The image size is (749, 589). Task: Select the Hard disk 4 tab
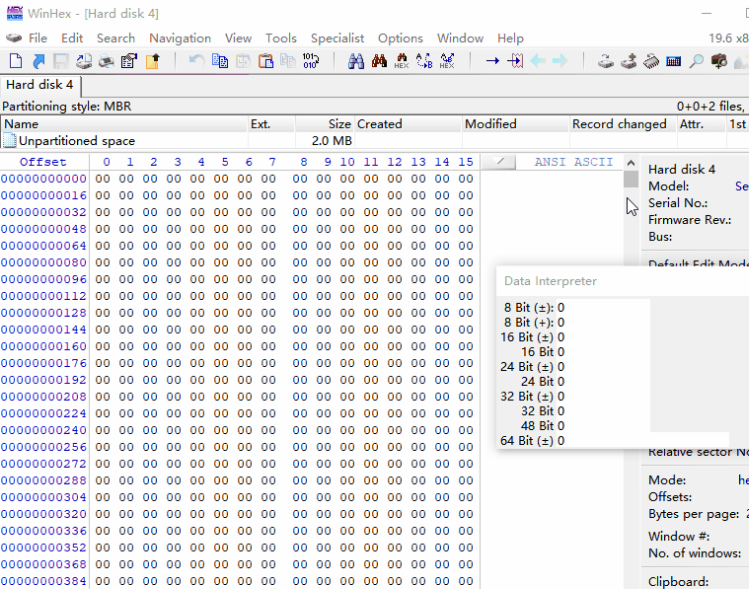(x=40, y=85)
